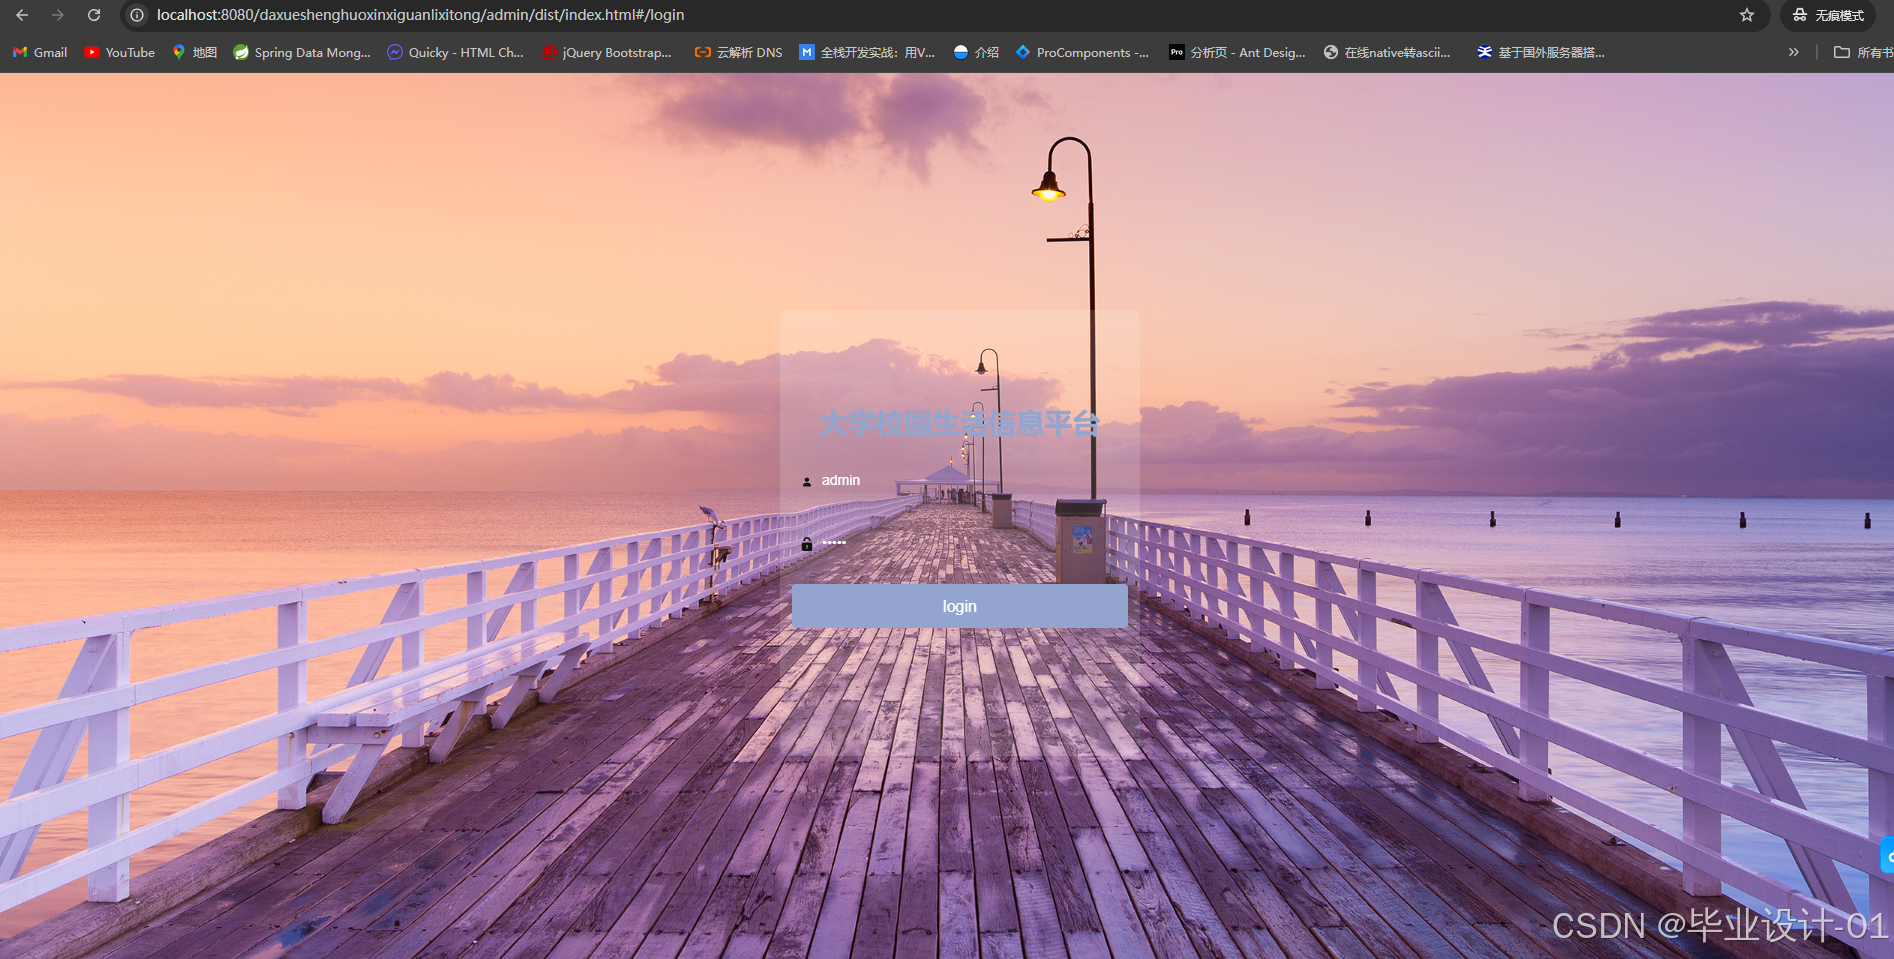Click the site info icon in address bar
The width and height of the screenshot is (1894, 959).
(x=137, y=15)
